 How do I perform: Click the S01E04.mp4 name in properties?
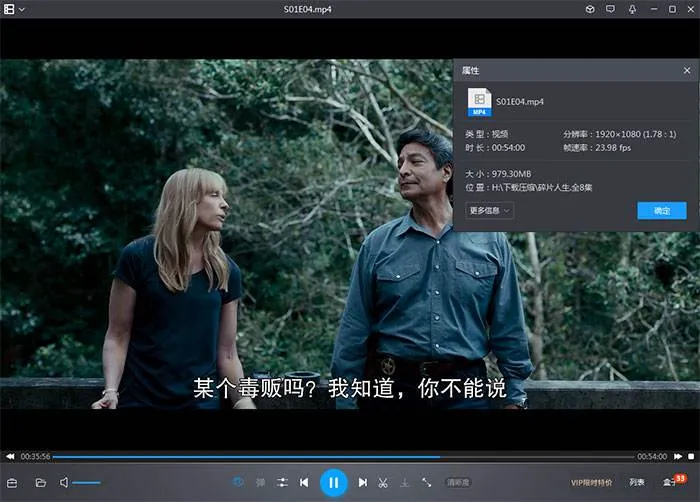(520, 102)
